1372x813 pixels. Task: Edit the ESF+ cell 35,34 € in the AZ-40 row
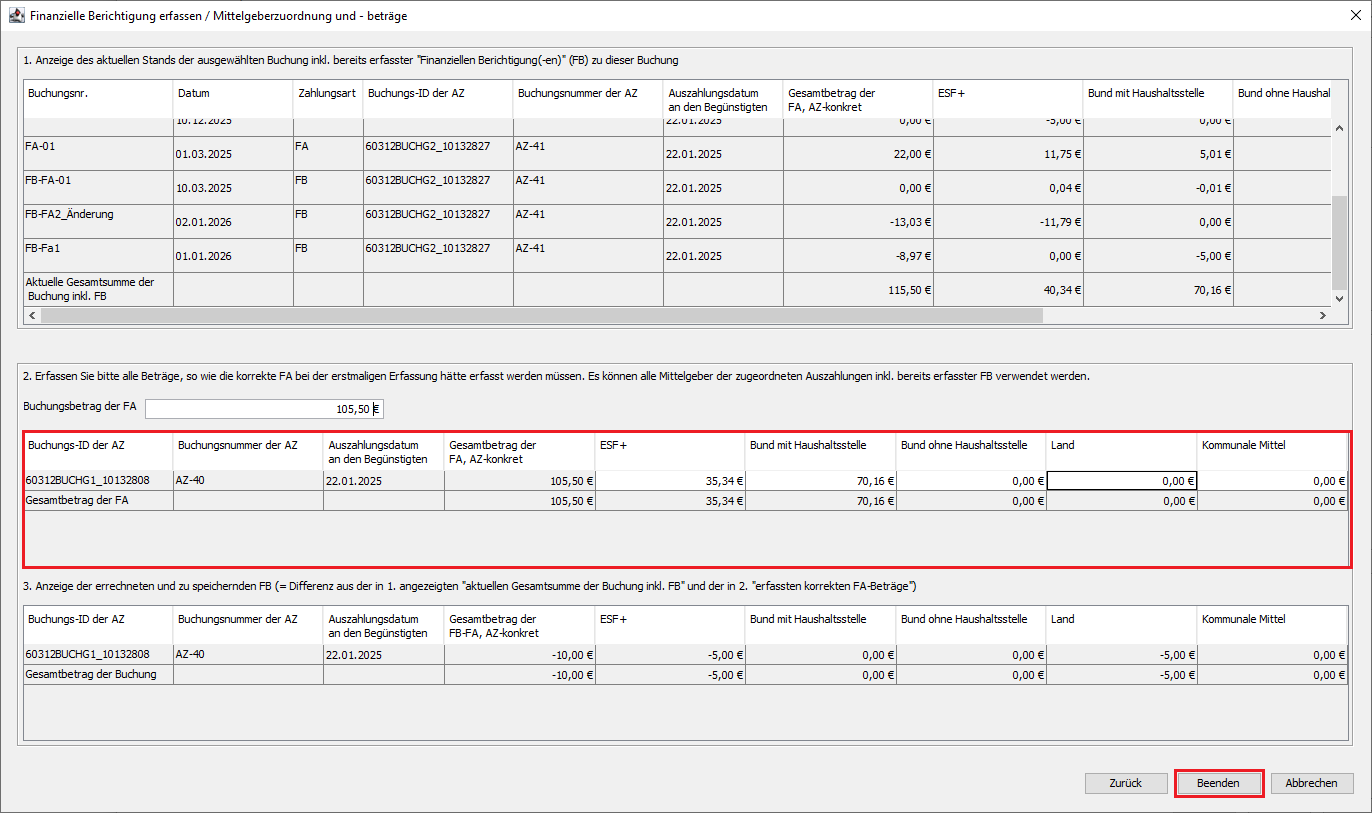[x=670, y=481]
